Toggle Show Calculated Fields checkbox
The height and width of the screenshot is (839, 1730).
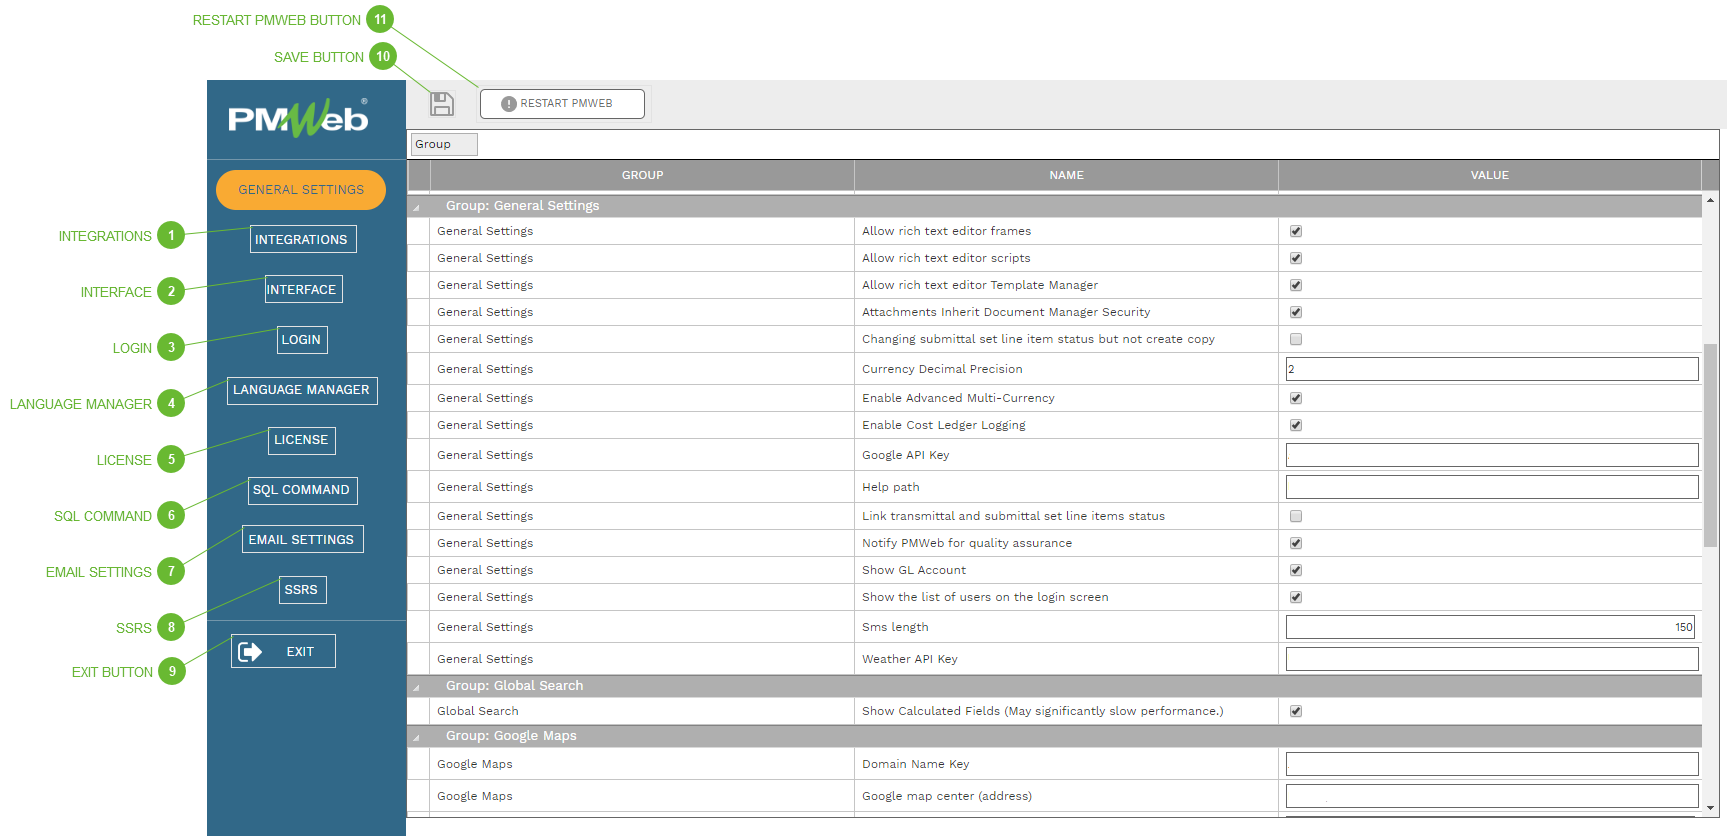pos(1296,711)
